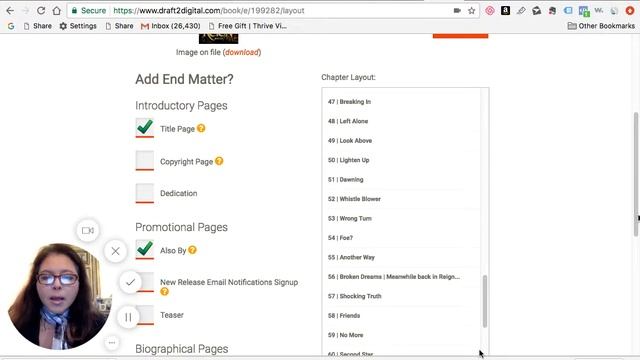
Task: Open Other Bookmarks folder
Action: pyautogui.click(x=601, y=26)
